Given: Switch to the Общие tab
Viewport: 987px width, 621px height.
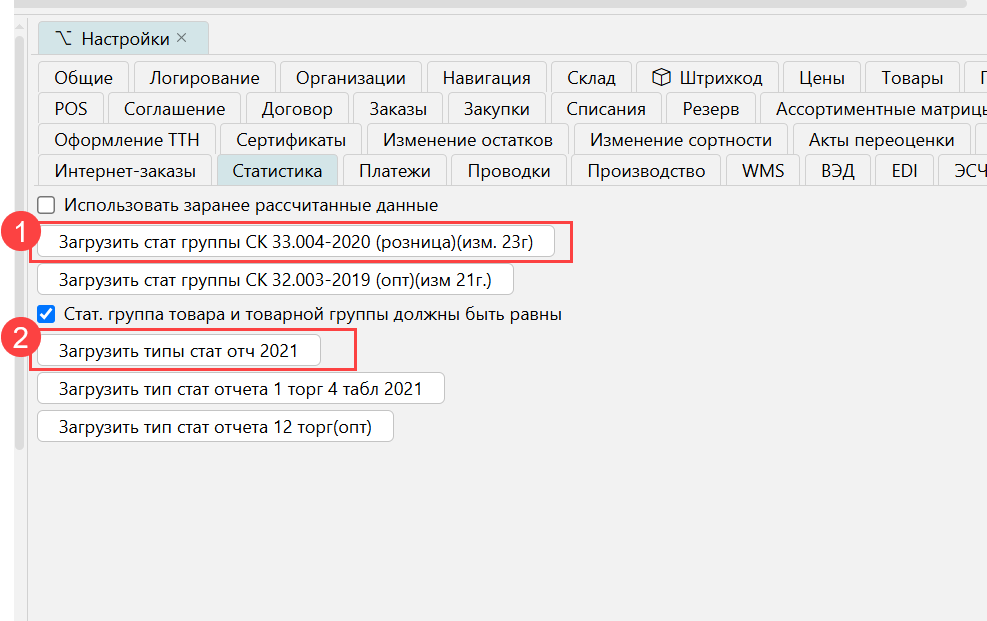Looking at the screenshot, I should pos(83,78).
